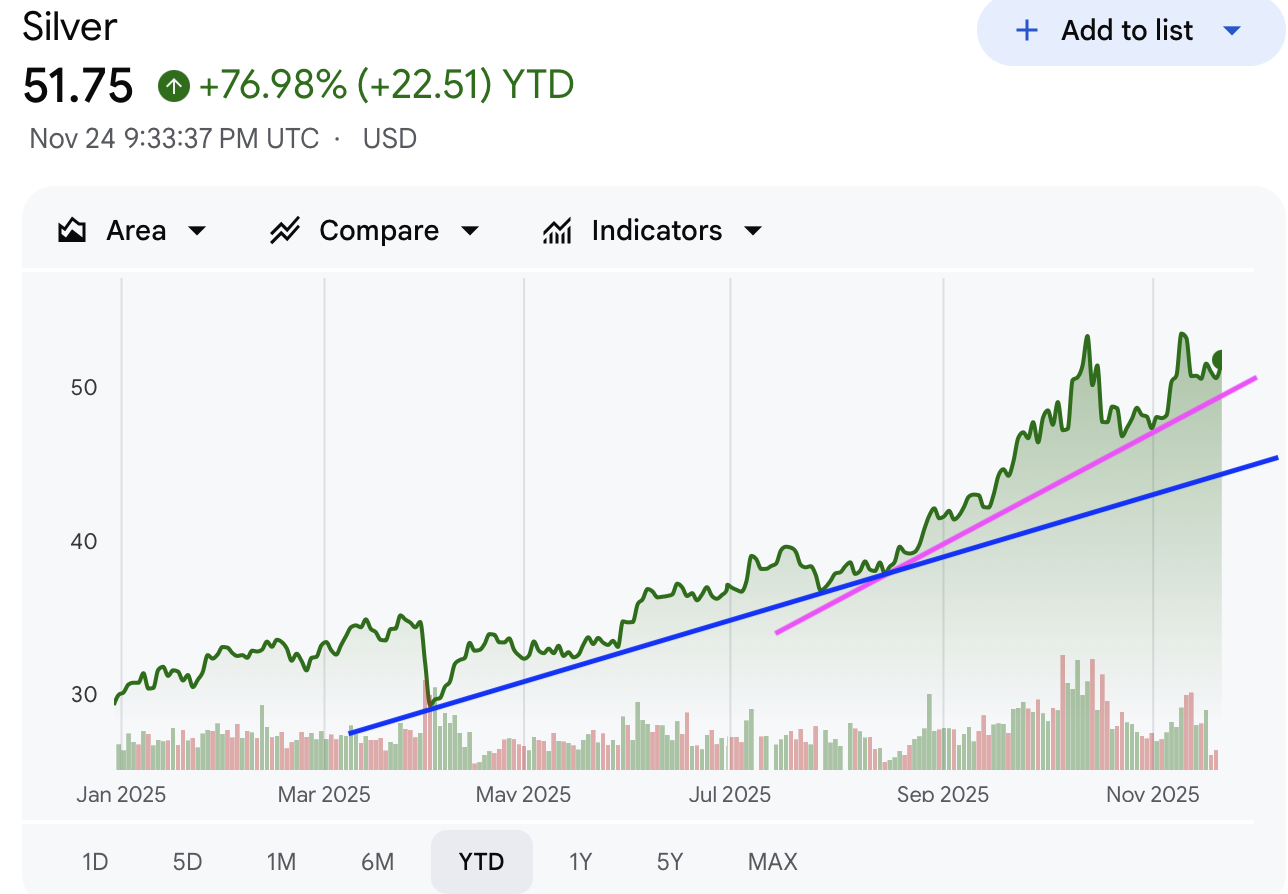Select the YTD range tab
The image size is (1288, 894).
tap(481, 861)
